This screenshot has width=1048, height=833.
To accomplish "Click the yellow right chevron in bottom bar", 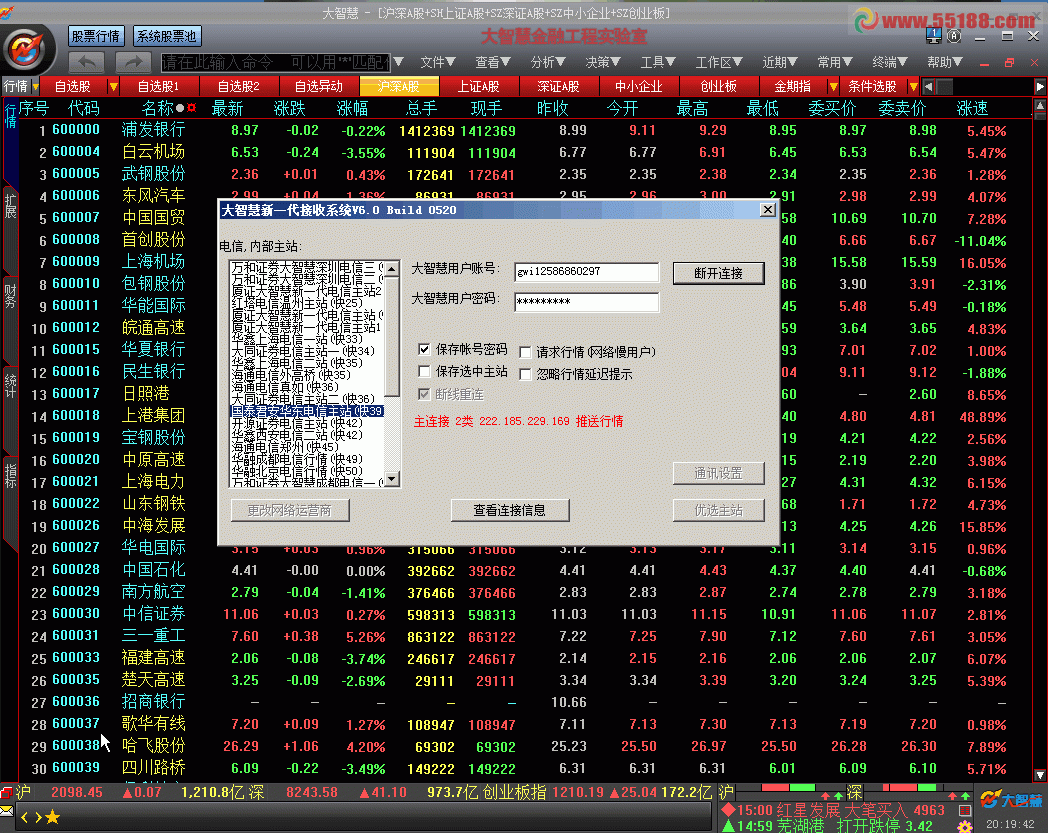I will [38, 817].
